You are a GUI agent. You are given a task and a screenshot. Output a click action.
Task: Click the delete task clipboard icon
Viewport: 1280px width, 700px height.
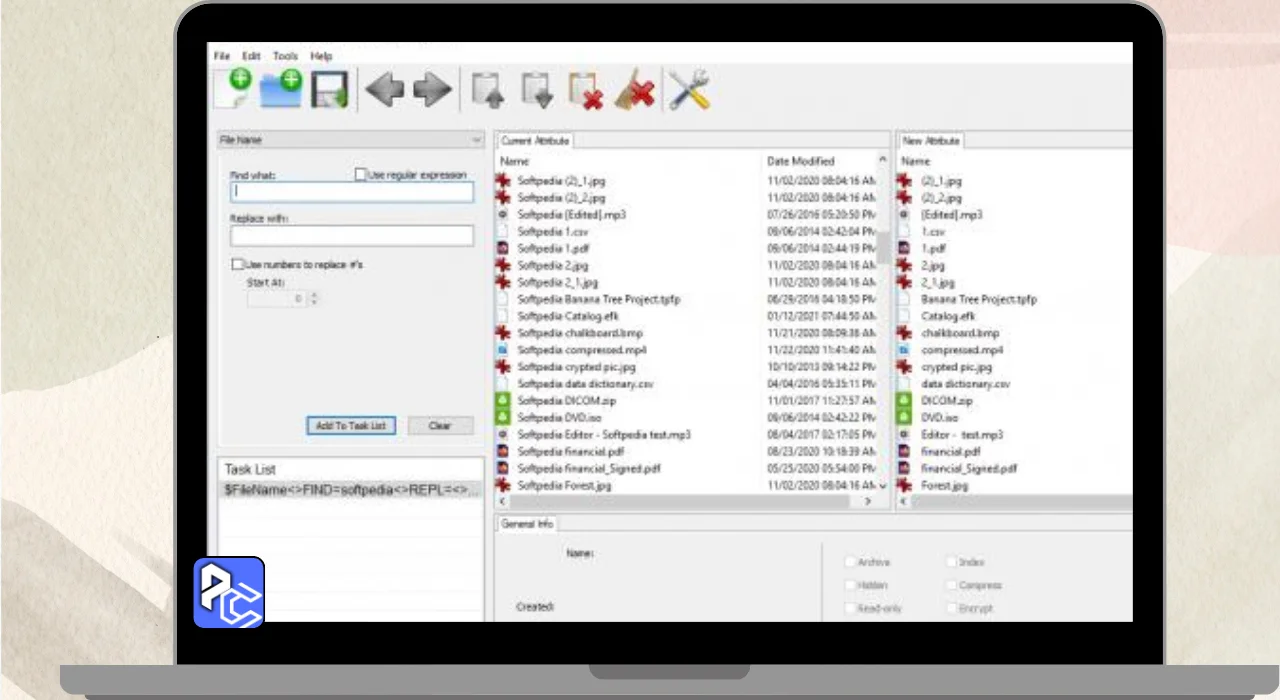[x=585, y=90]
